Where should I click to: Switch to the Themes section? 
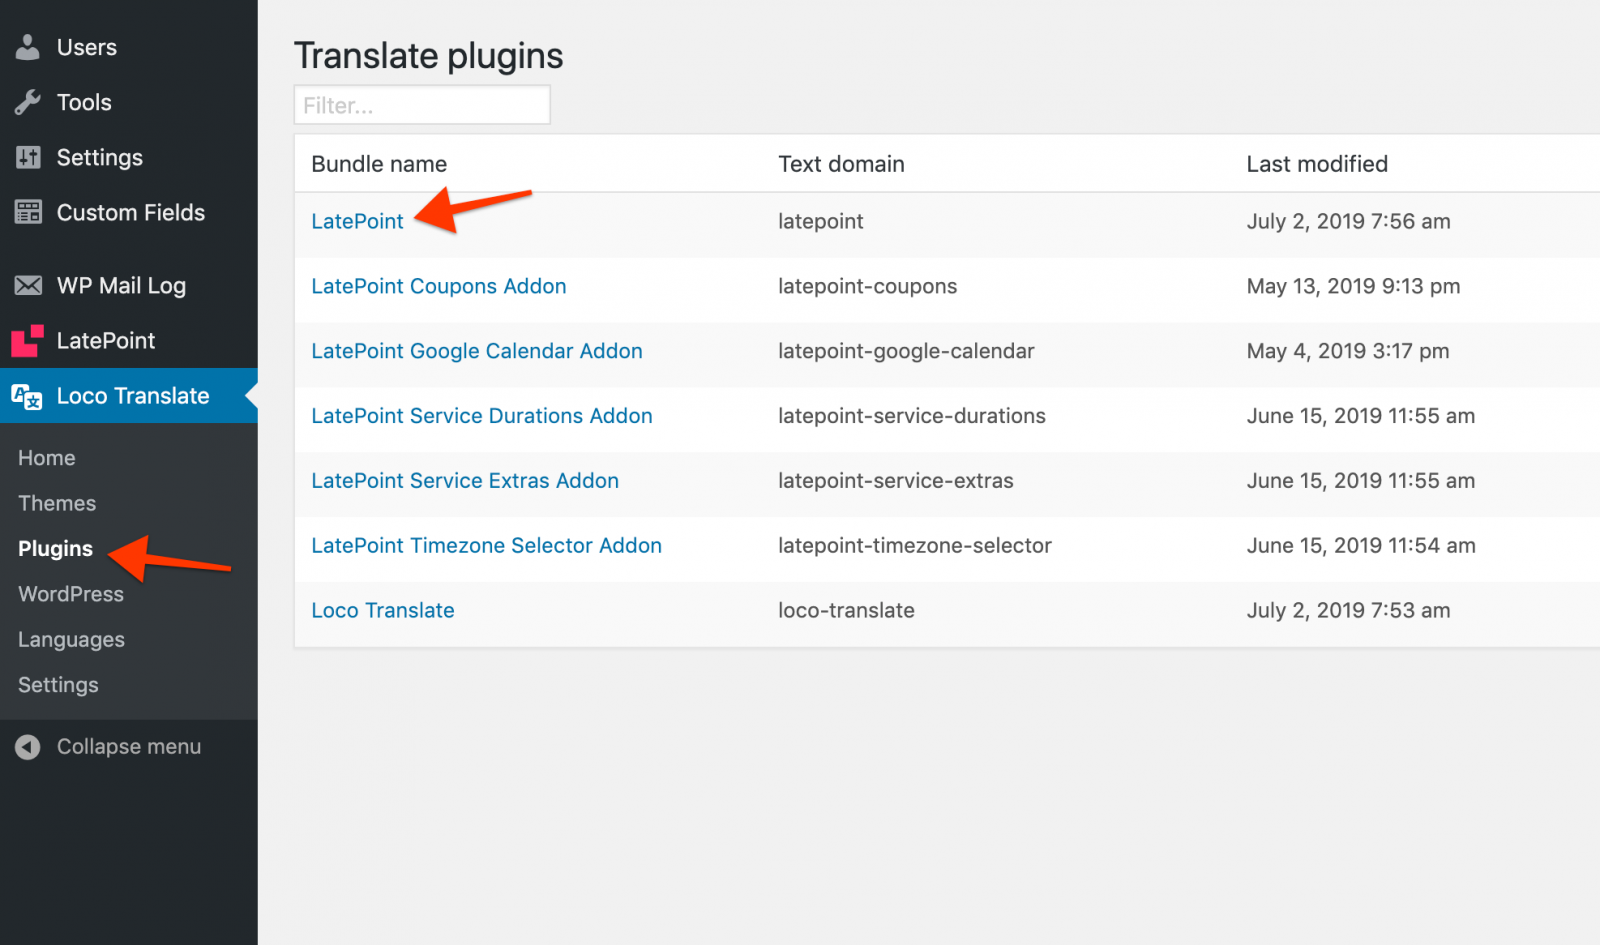(x=56, y=503)
